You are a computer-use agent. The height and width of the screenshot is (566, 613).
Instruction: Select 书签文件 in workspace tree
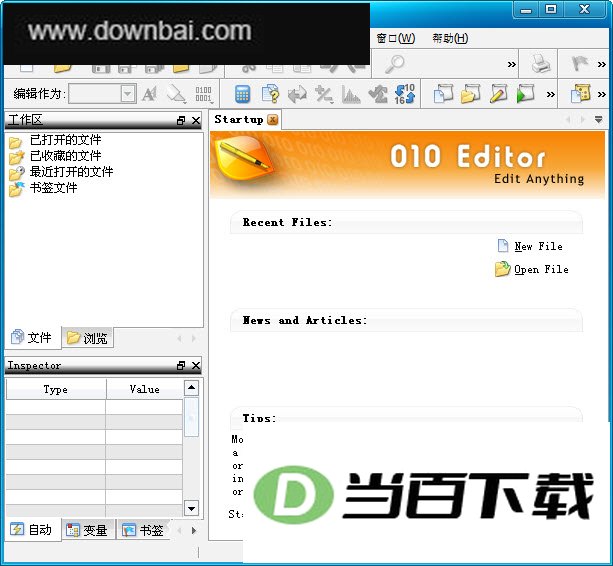tap(54, 188)
